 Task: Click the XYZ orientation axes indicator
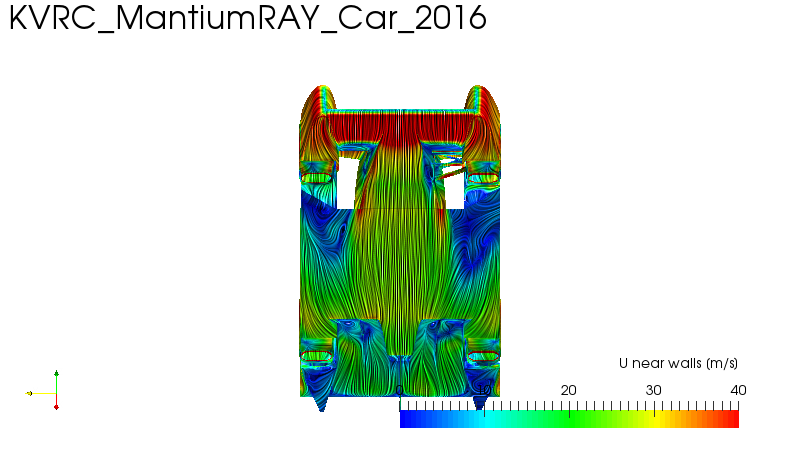tap(43, 391)
